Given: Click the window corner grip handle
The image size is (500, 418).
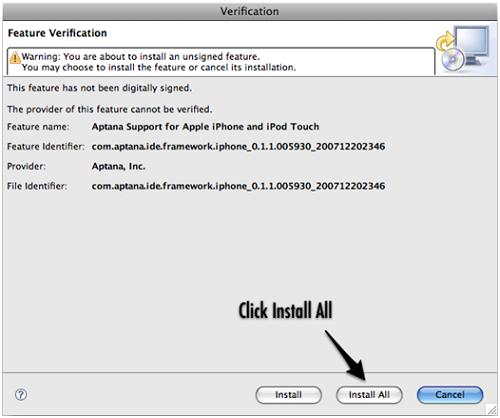Looking at the screenshot, I should coord(492,409).
